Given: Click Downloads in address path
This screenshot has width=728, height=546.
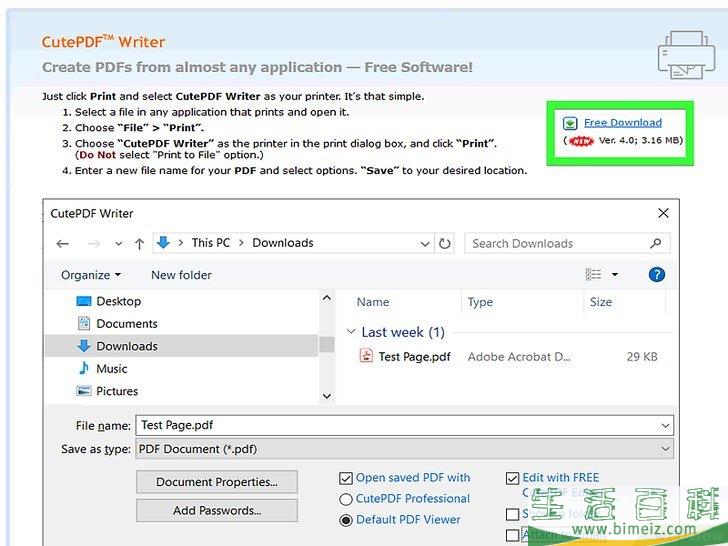Looking at the screenshot, I should 283,243.
